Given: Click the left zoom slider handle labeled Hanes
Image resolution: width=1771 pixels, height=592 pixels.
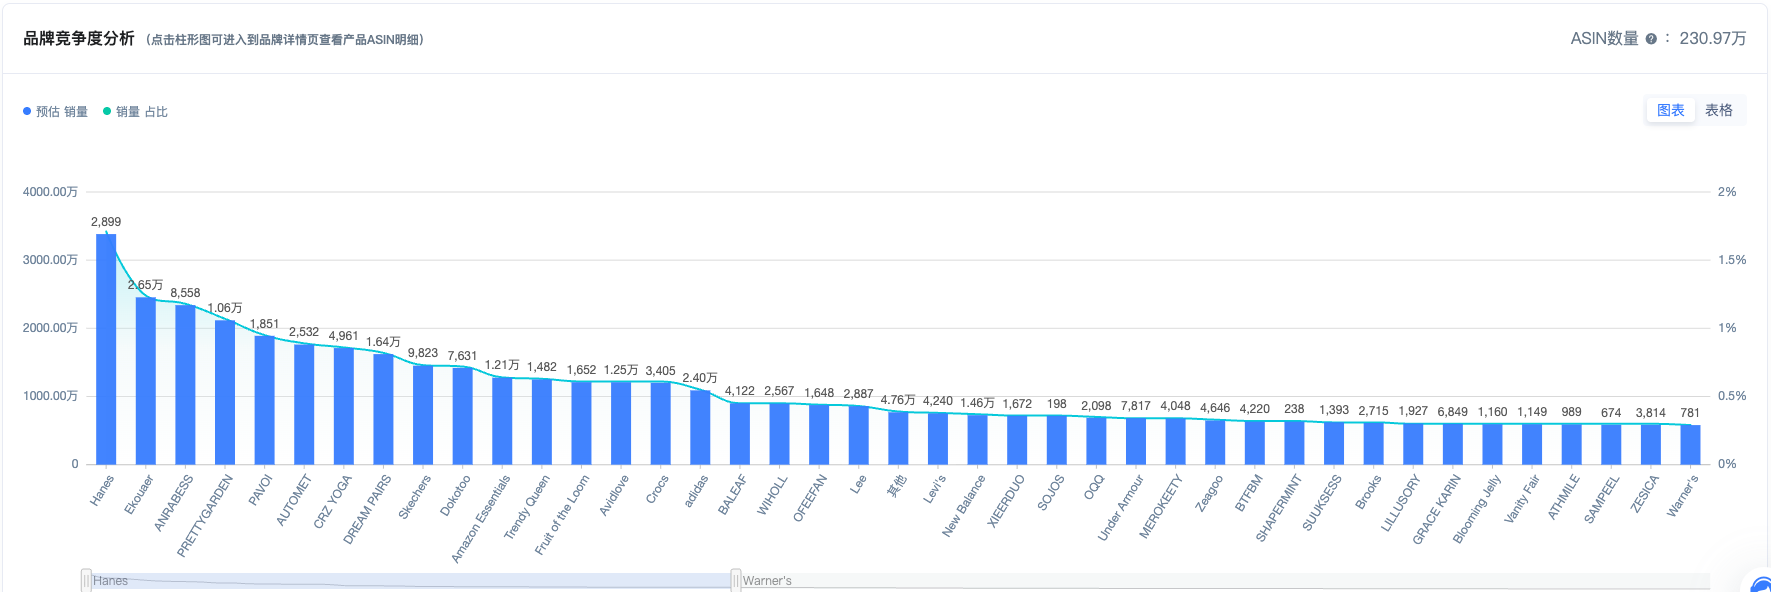Looking at the screenshot, I should click(86, 580).
